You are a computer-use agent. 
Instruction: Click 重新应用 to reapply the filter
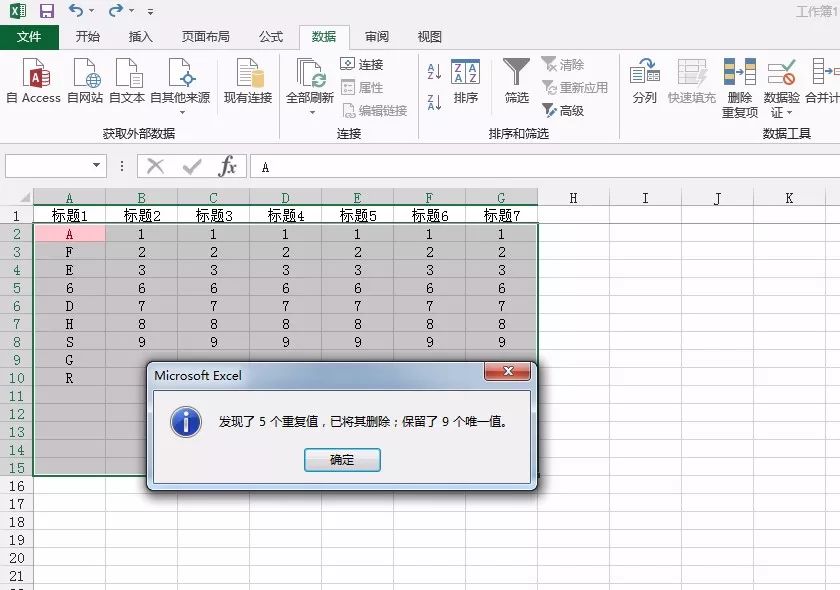tap(577, 86)
